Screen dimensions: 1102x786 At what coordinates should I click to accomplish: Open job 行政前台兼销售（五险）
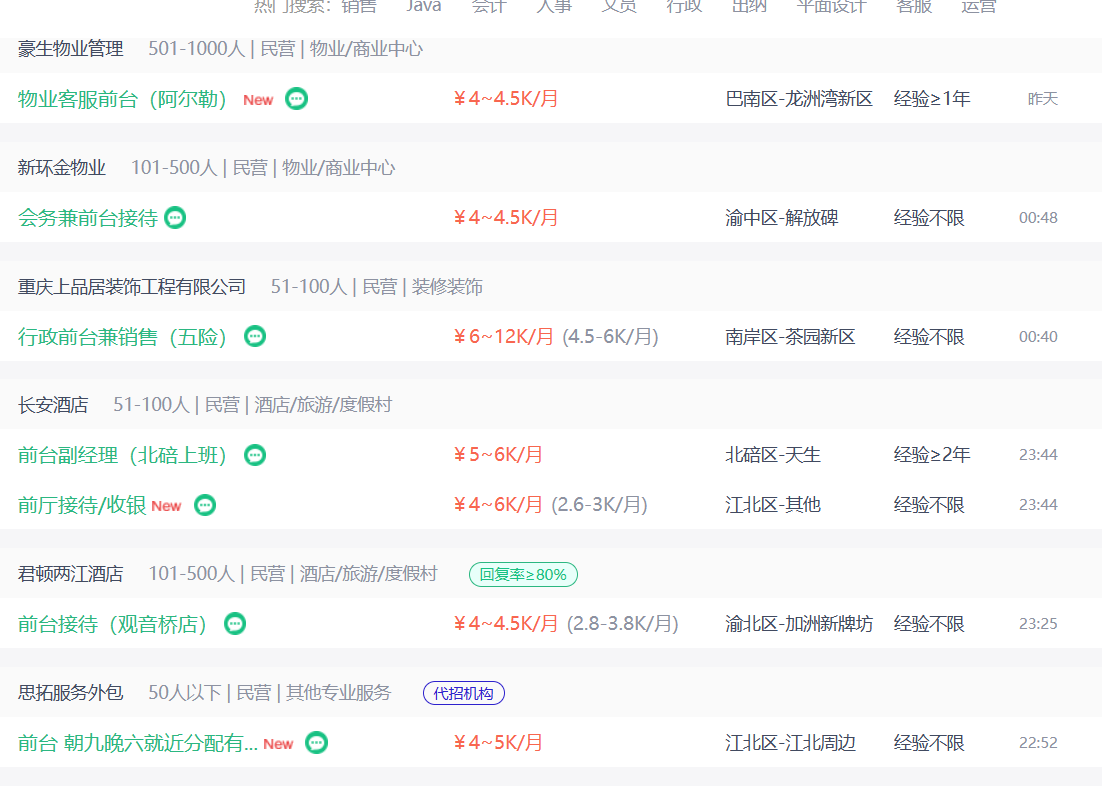point(123,337)
